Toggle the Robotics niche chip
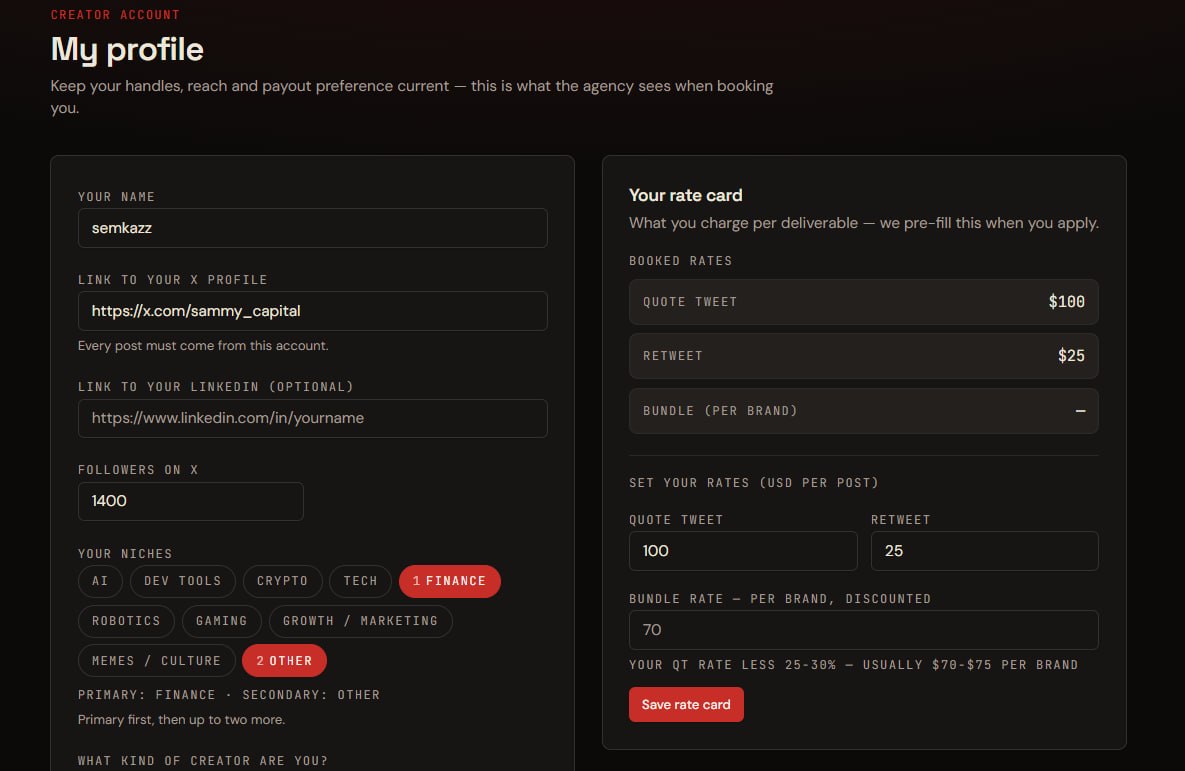 126,621
